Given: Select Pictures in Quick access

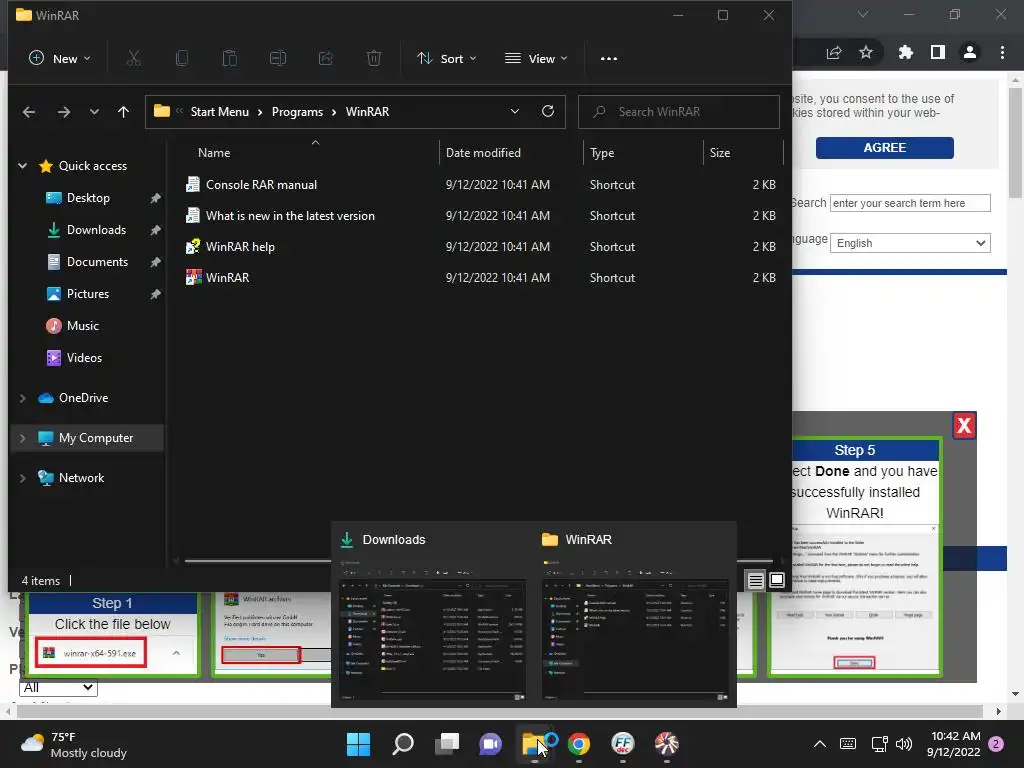Looking at the screenshot, I should (x=88, y=294).
